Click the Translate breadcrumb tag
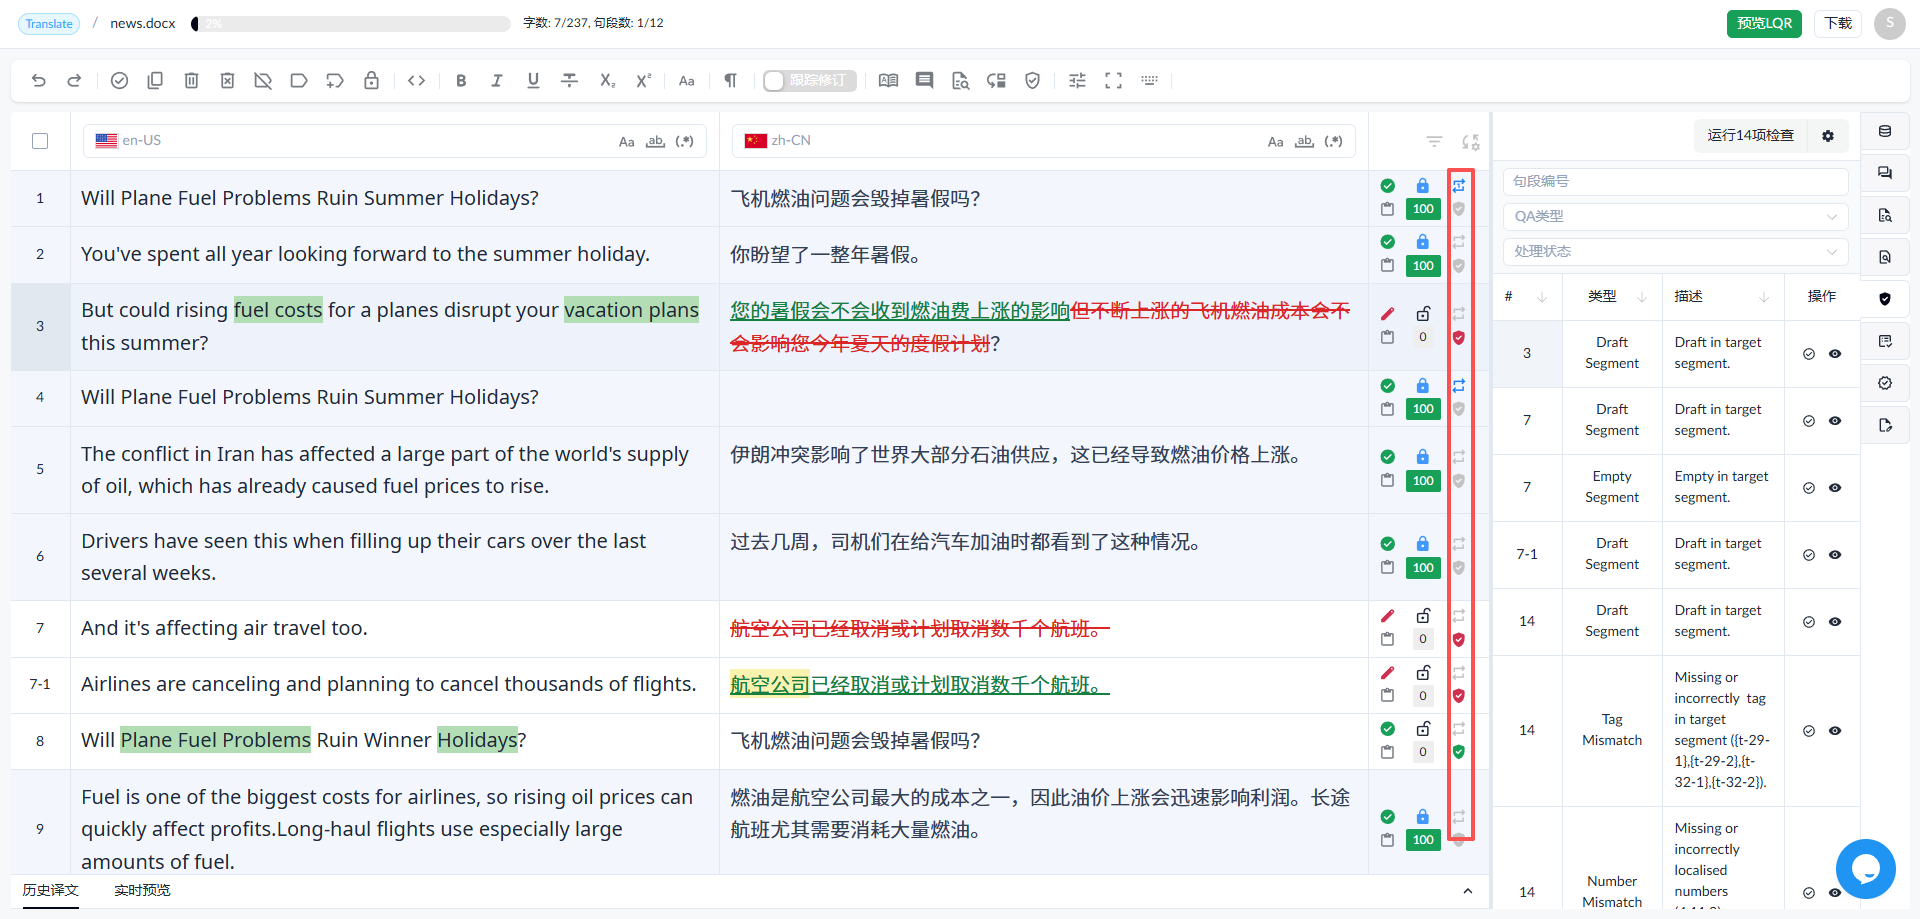 click(49, 23)
